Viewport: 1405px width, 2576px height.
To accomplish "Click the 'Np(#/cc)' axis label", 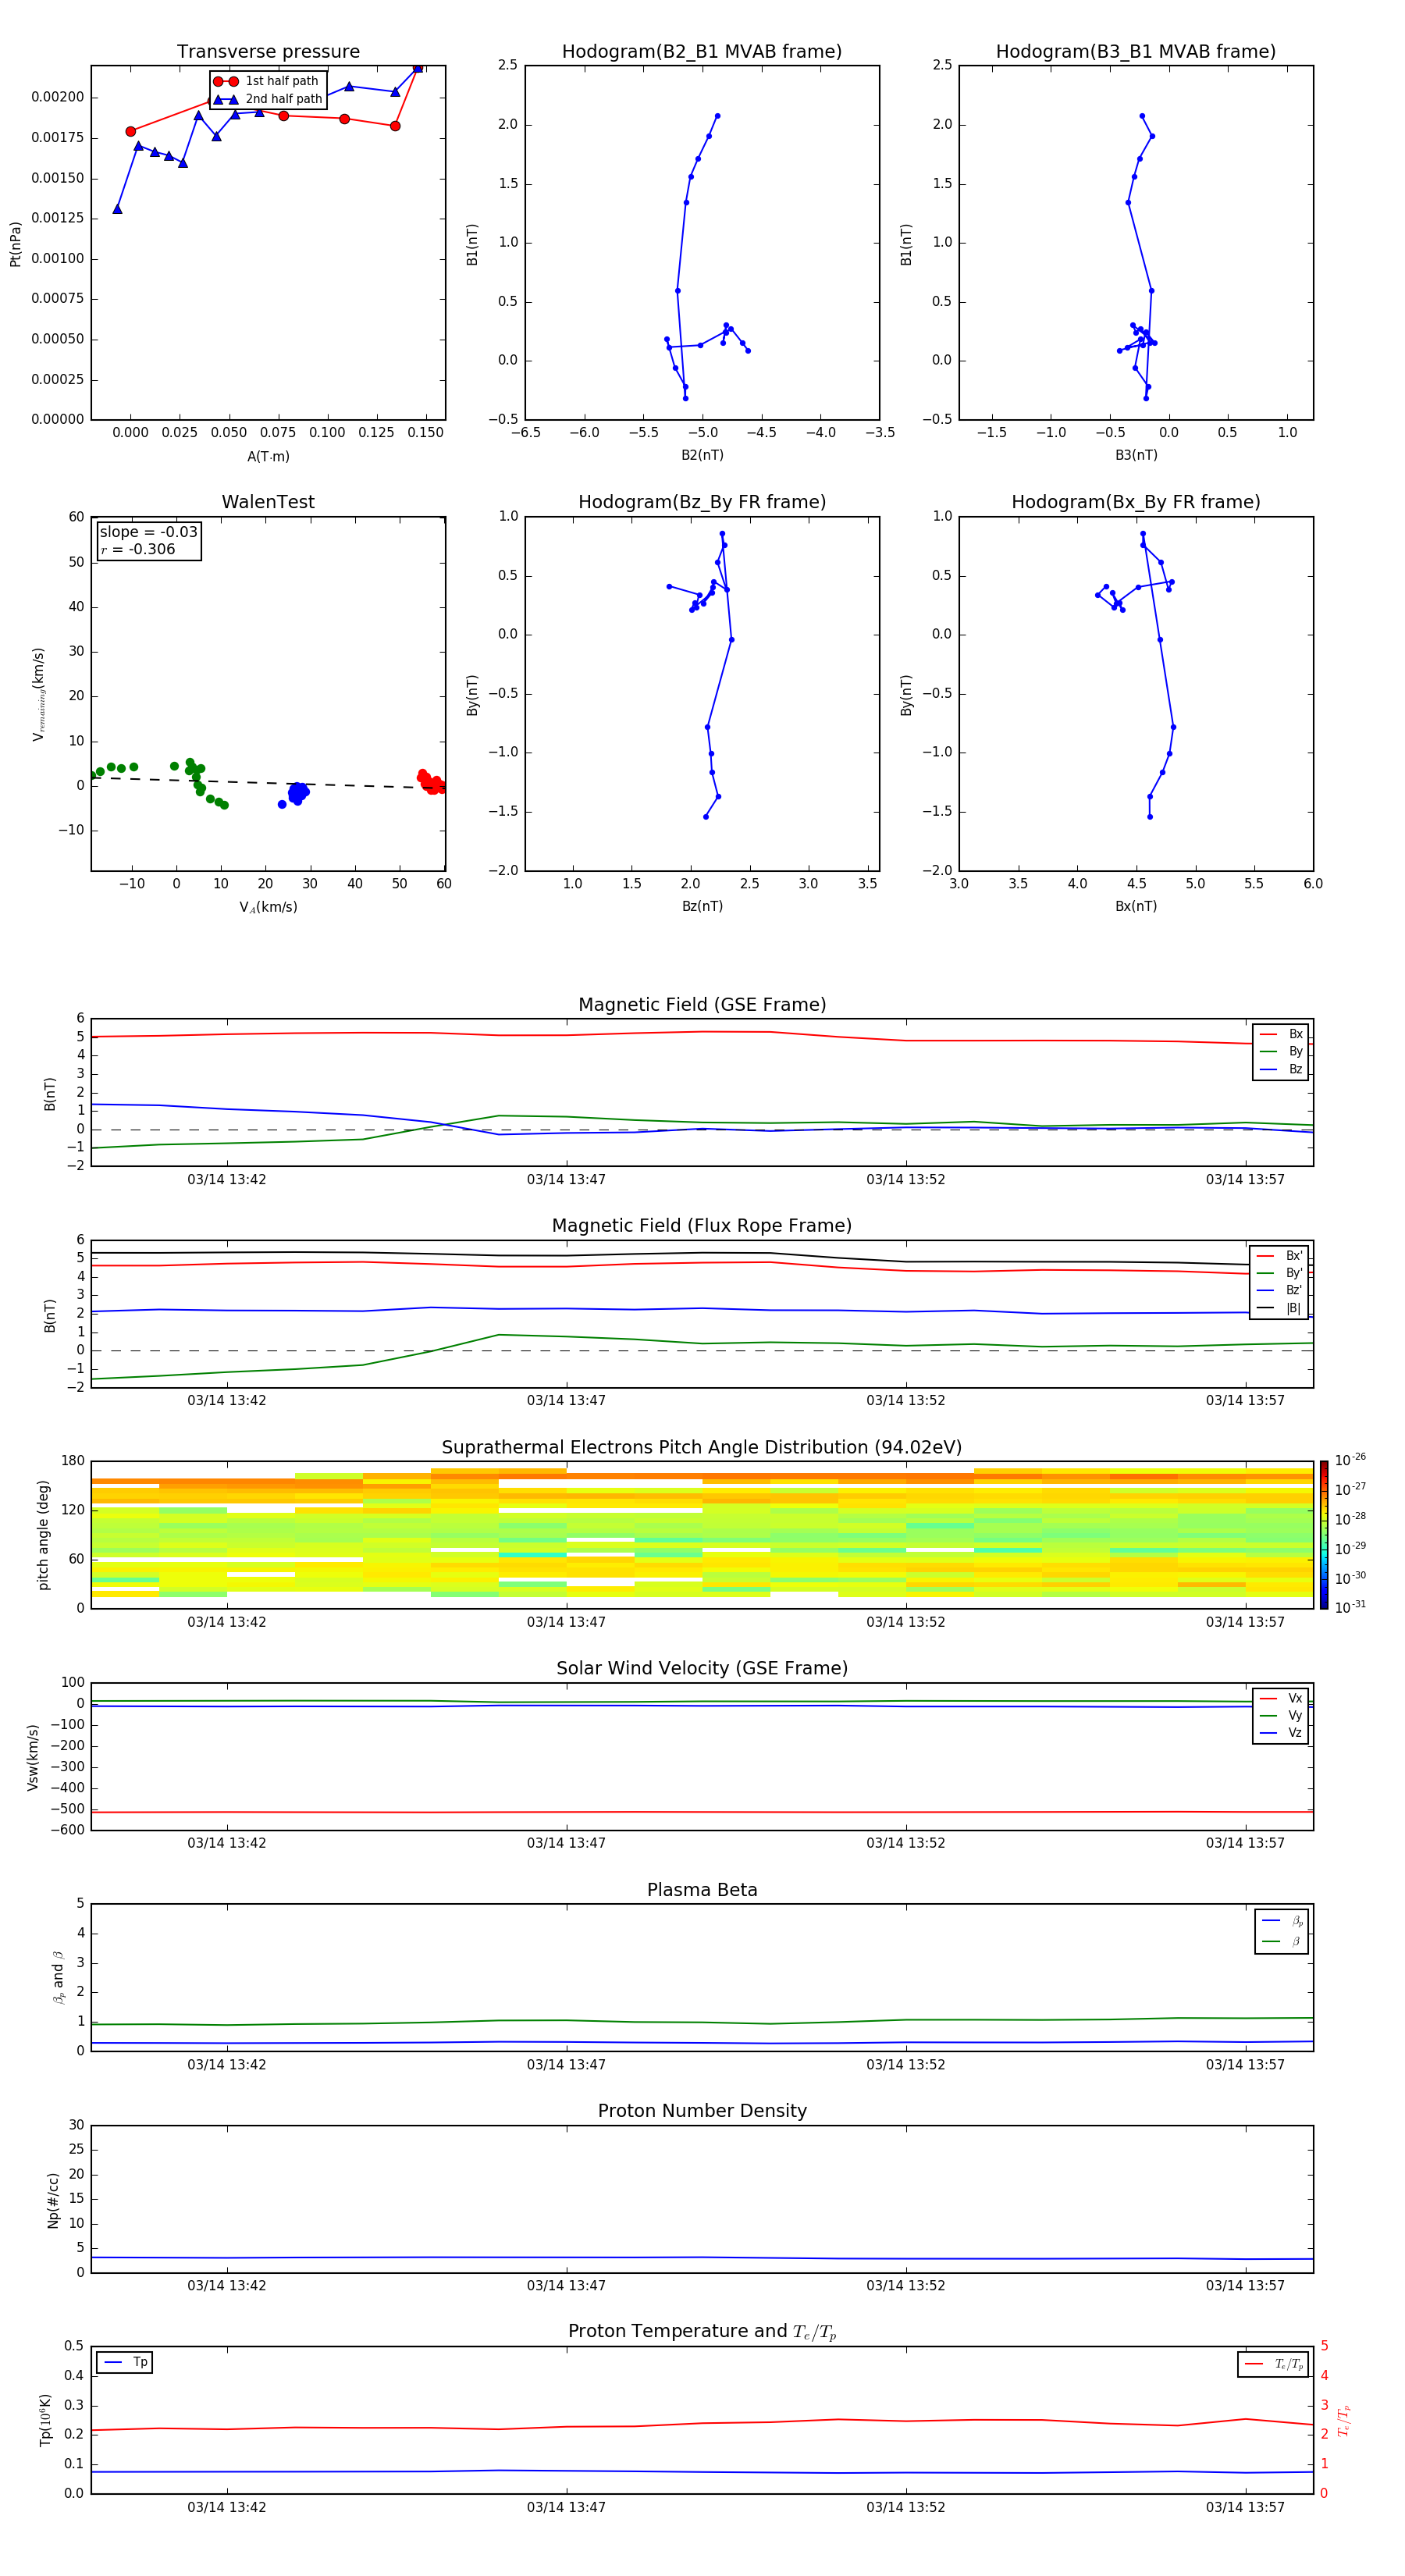I will point(53,2200).
